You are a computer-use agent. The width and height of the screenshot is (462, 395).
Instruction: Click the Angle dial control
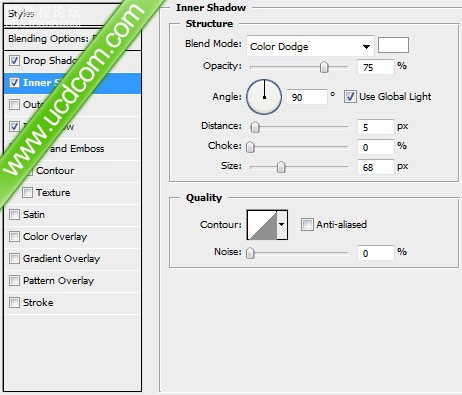coord(264,97)
